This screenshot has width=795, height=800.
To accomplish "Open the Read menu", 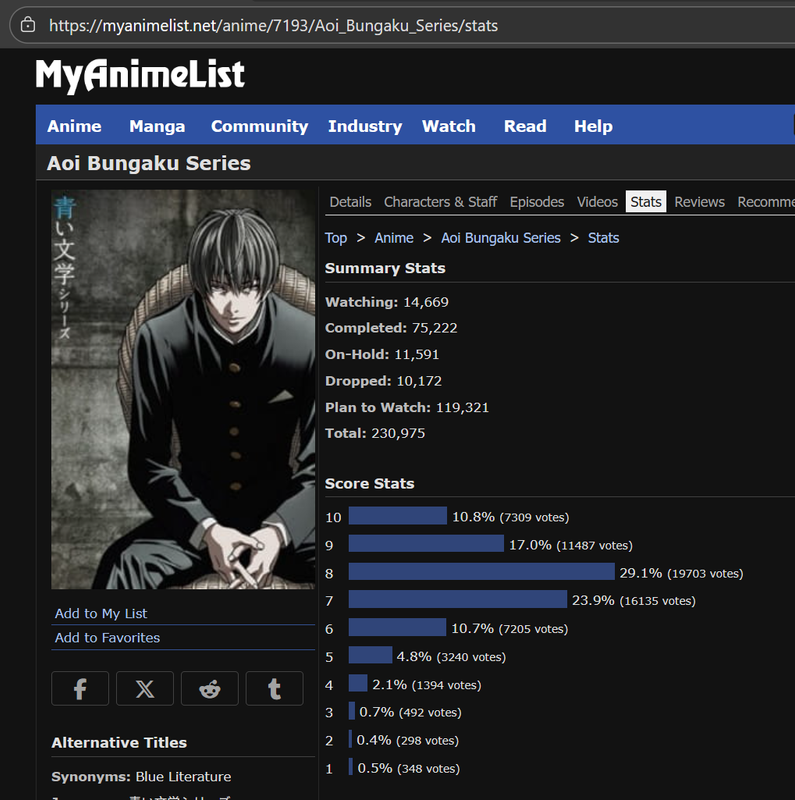I will [x=525, y=126].
